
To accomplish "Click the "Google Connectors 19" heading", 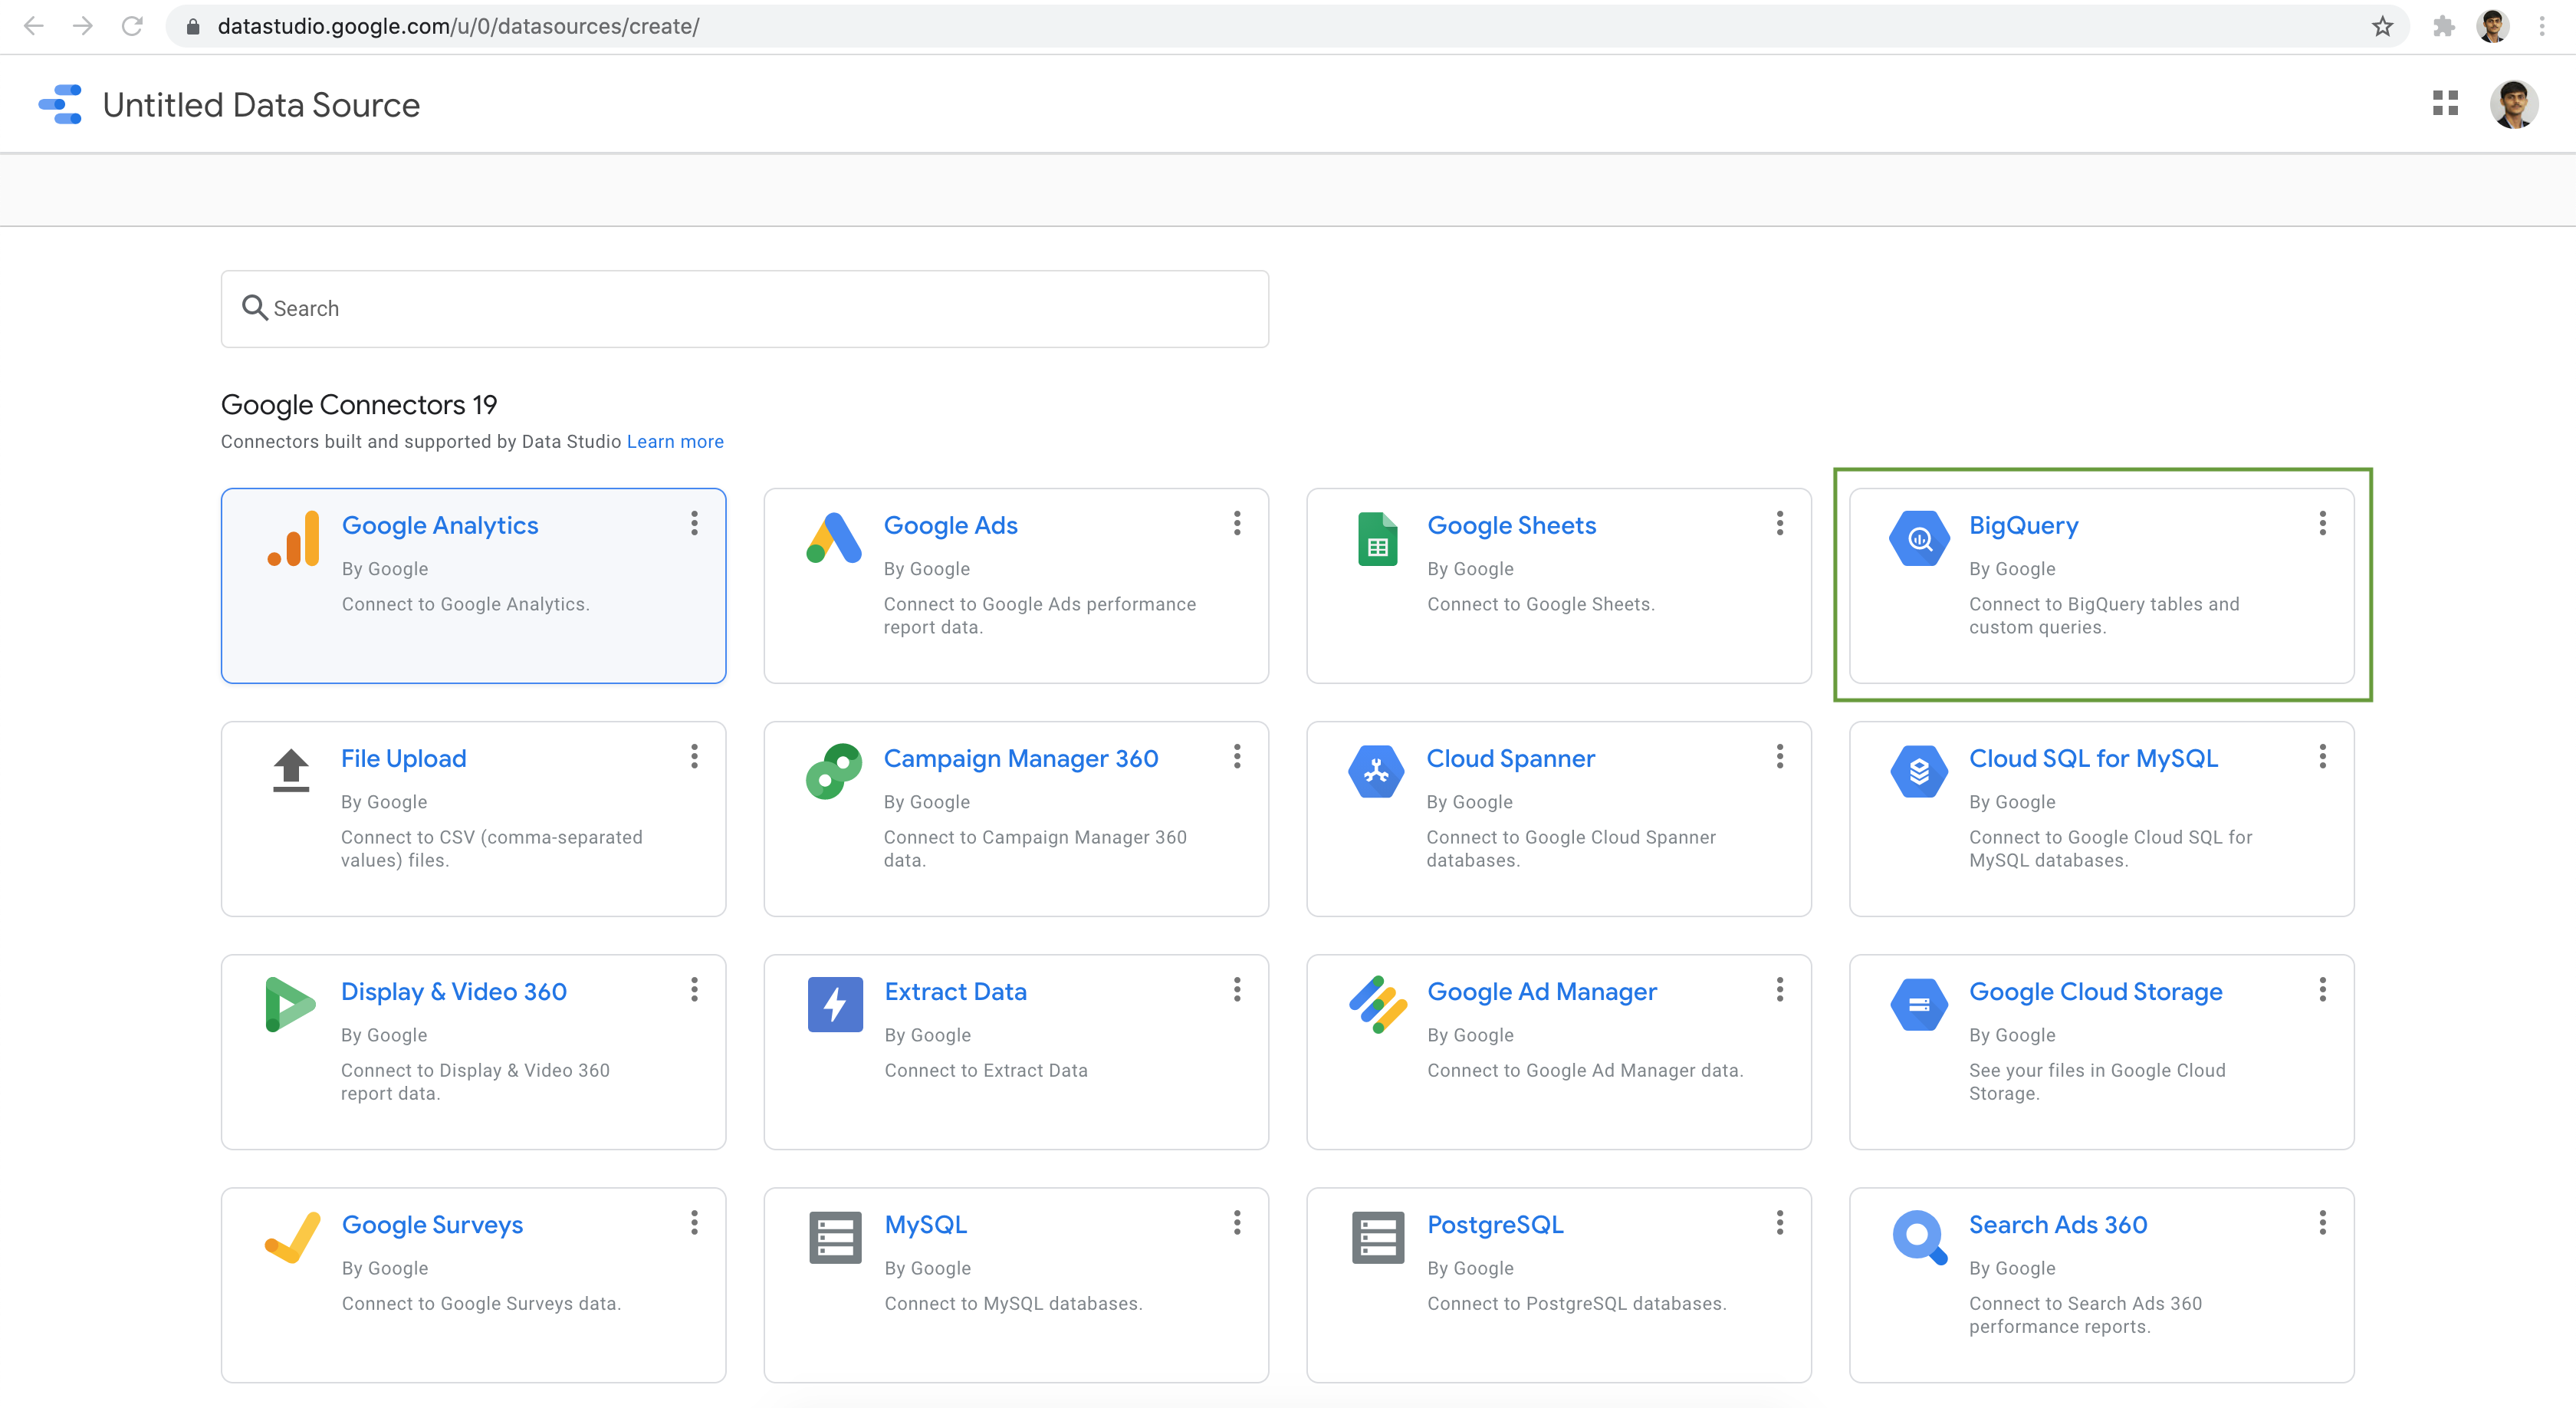I will coord(359,404).
